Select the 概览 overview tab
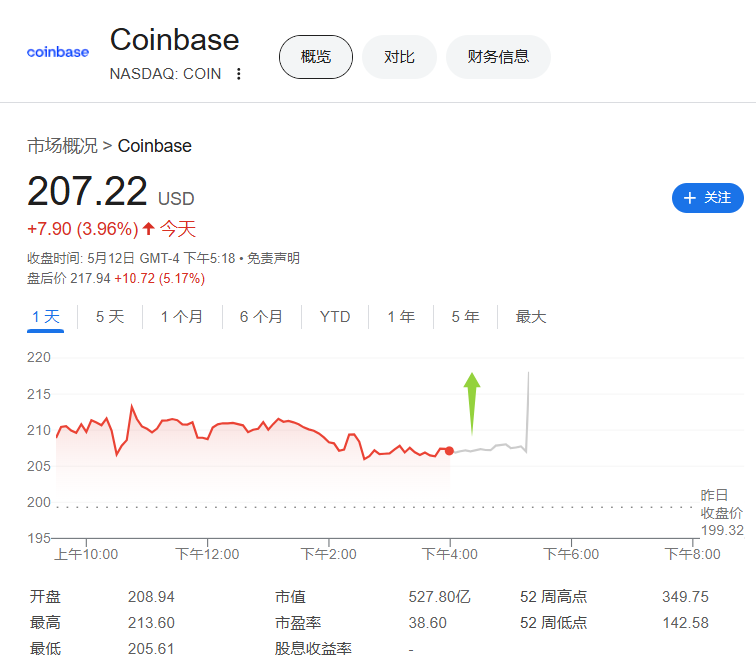Image resolution: width=756 pixels, height=669 pixels. tap(316, 57)
